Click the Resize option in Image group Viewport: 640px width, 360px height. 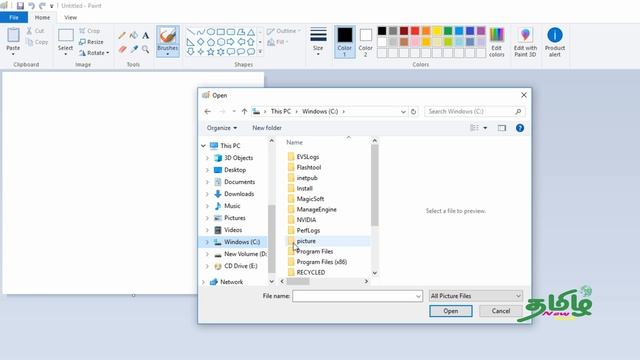pos(91,42)
